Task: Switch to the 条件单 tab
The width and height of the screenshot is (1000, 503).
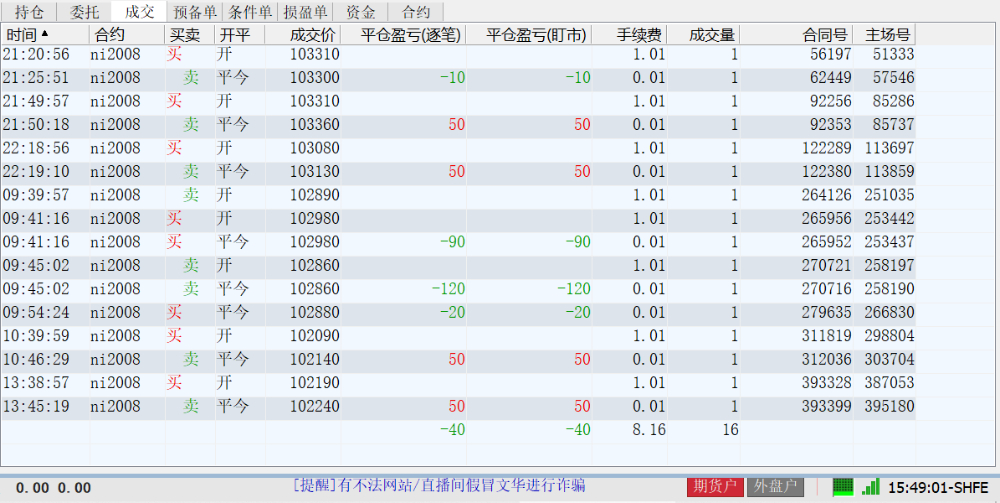Action: [249, 11]
